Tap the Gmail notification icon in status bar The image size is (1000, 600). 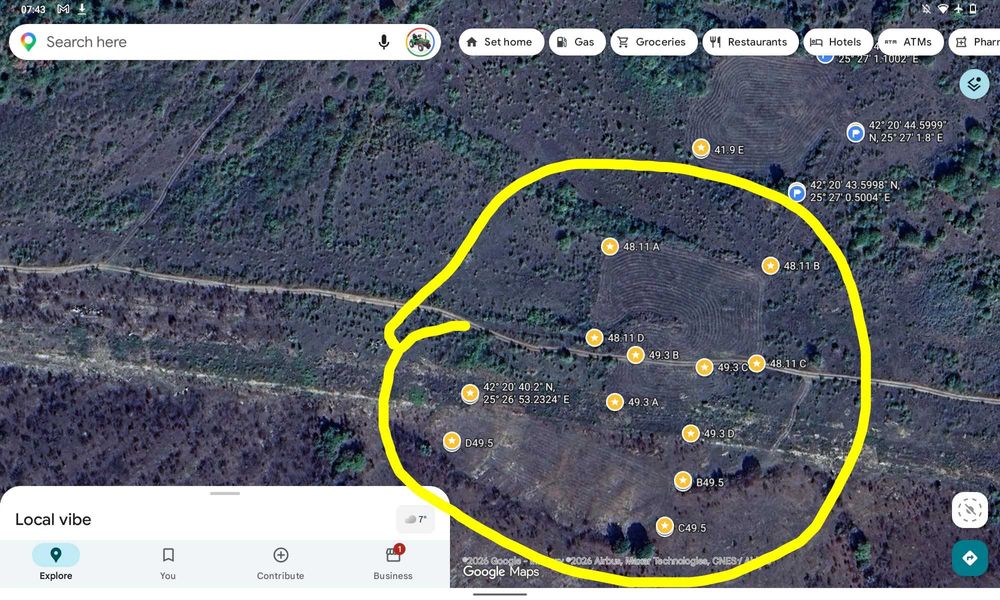pyautogui.click(x=63, y=9)
